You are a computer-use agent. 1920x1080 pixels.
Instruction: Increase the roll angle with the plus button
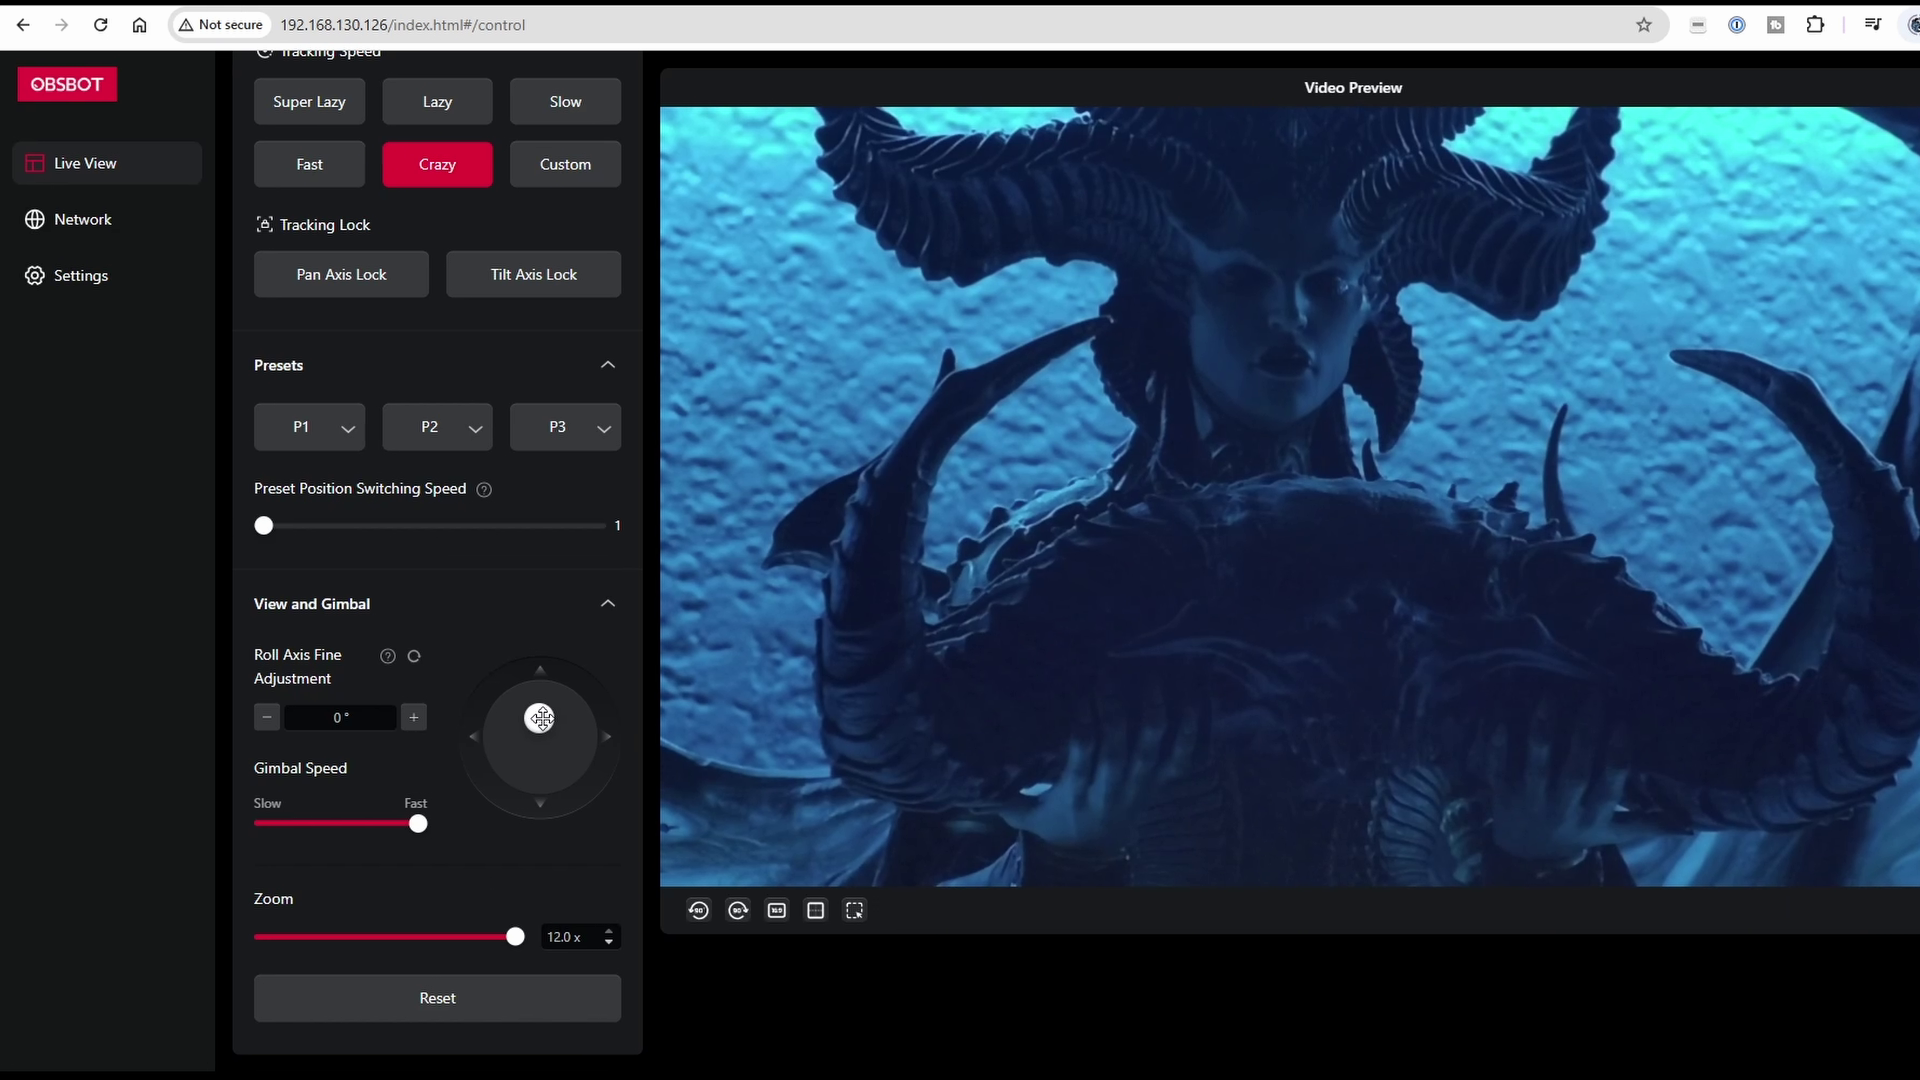(413, 717)
